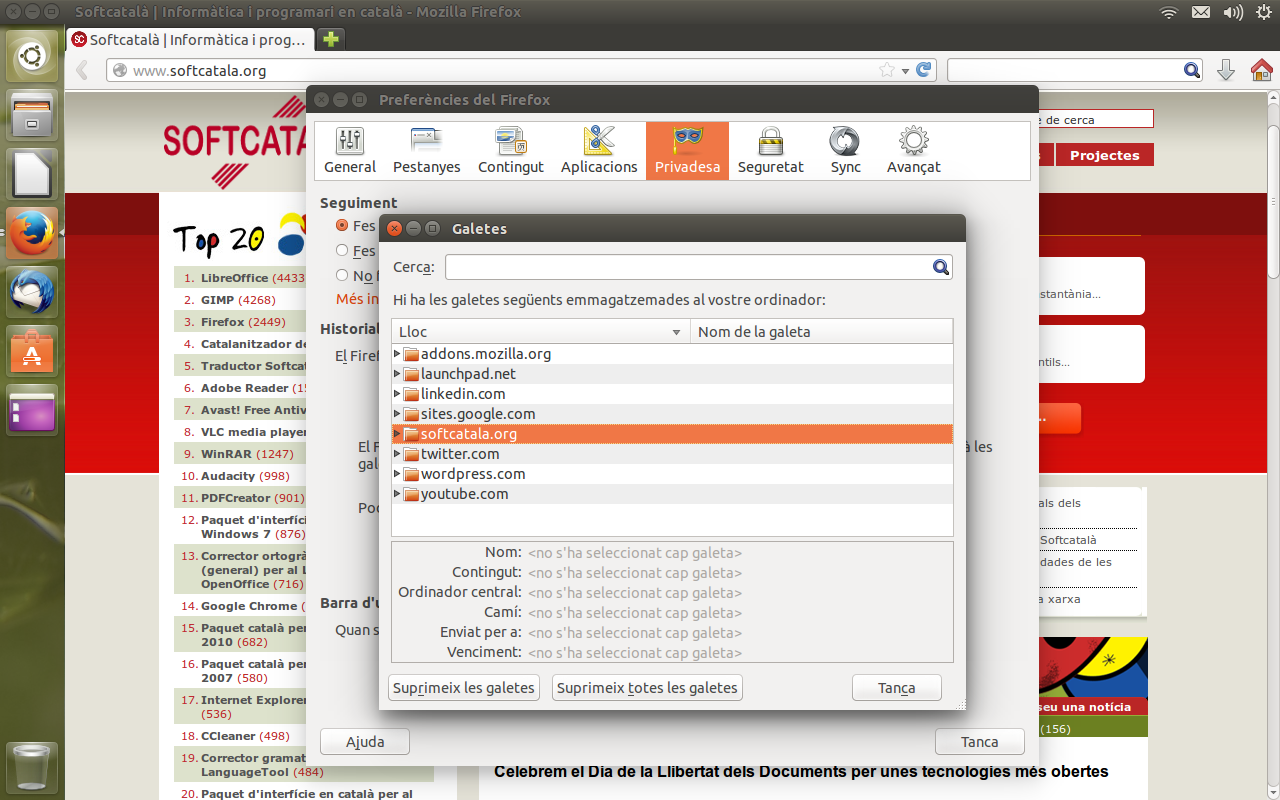This screenshot has width=1280, height=800.
Task: Open LibreOffice document icon in launcher
Action: coord(33,174)
